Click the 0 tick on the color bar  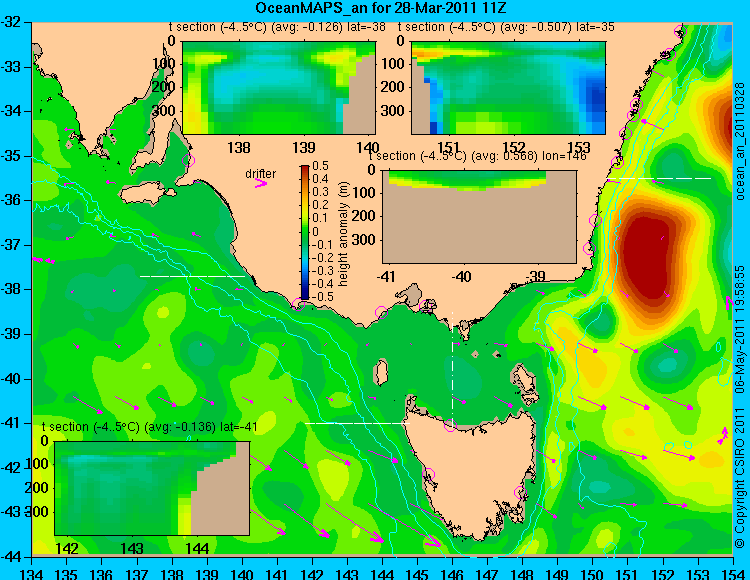pyautogui.click(x=316, y=231)
